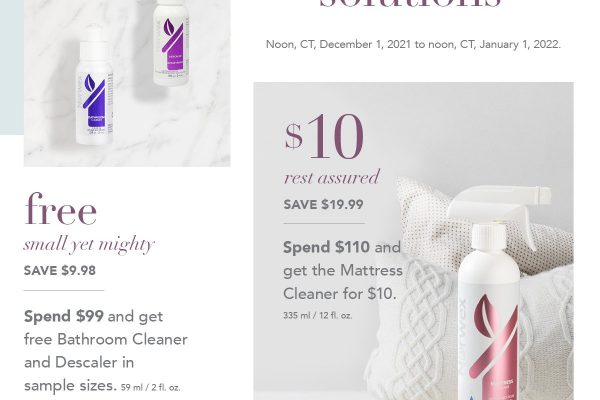Viewport: 600px width, 400px height.
Task: Click the "SAVE $19.99" label
Action: 323,204
